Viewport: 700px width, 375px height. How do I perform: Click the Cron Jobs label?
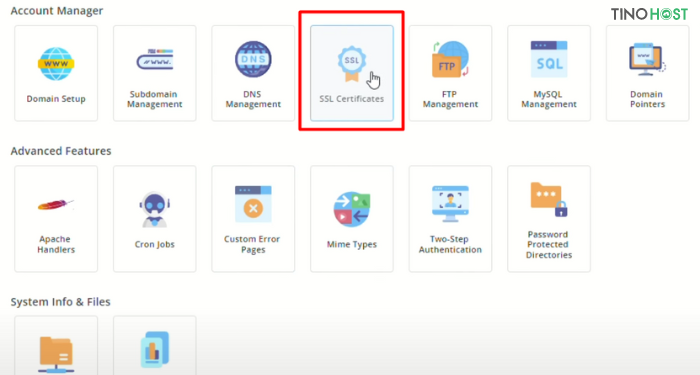(154, 244)
